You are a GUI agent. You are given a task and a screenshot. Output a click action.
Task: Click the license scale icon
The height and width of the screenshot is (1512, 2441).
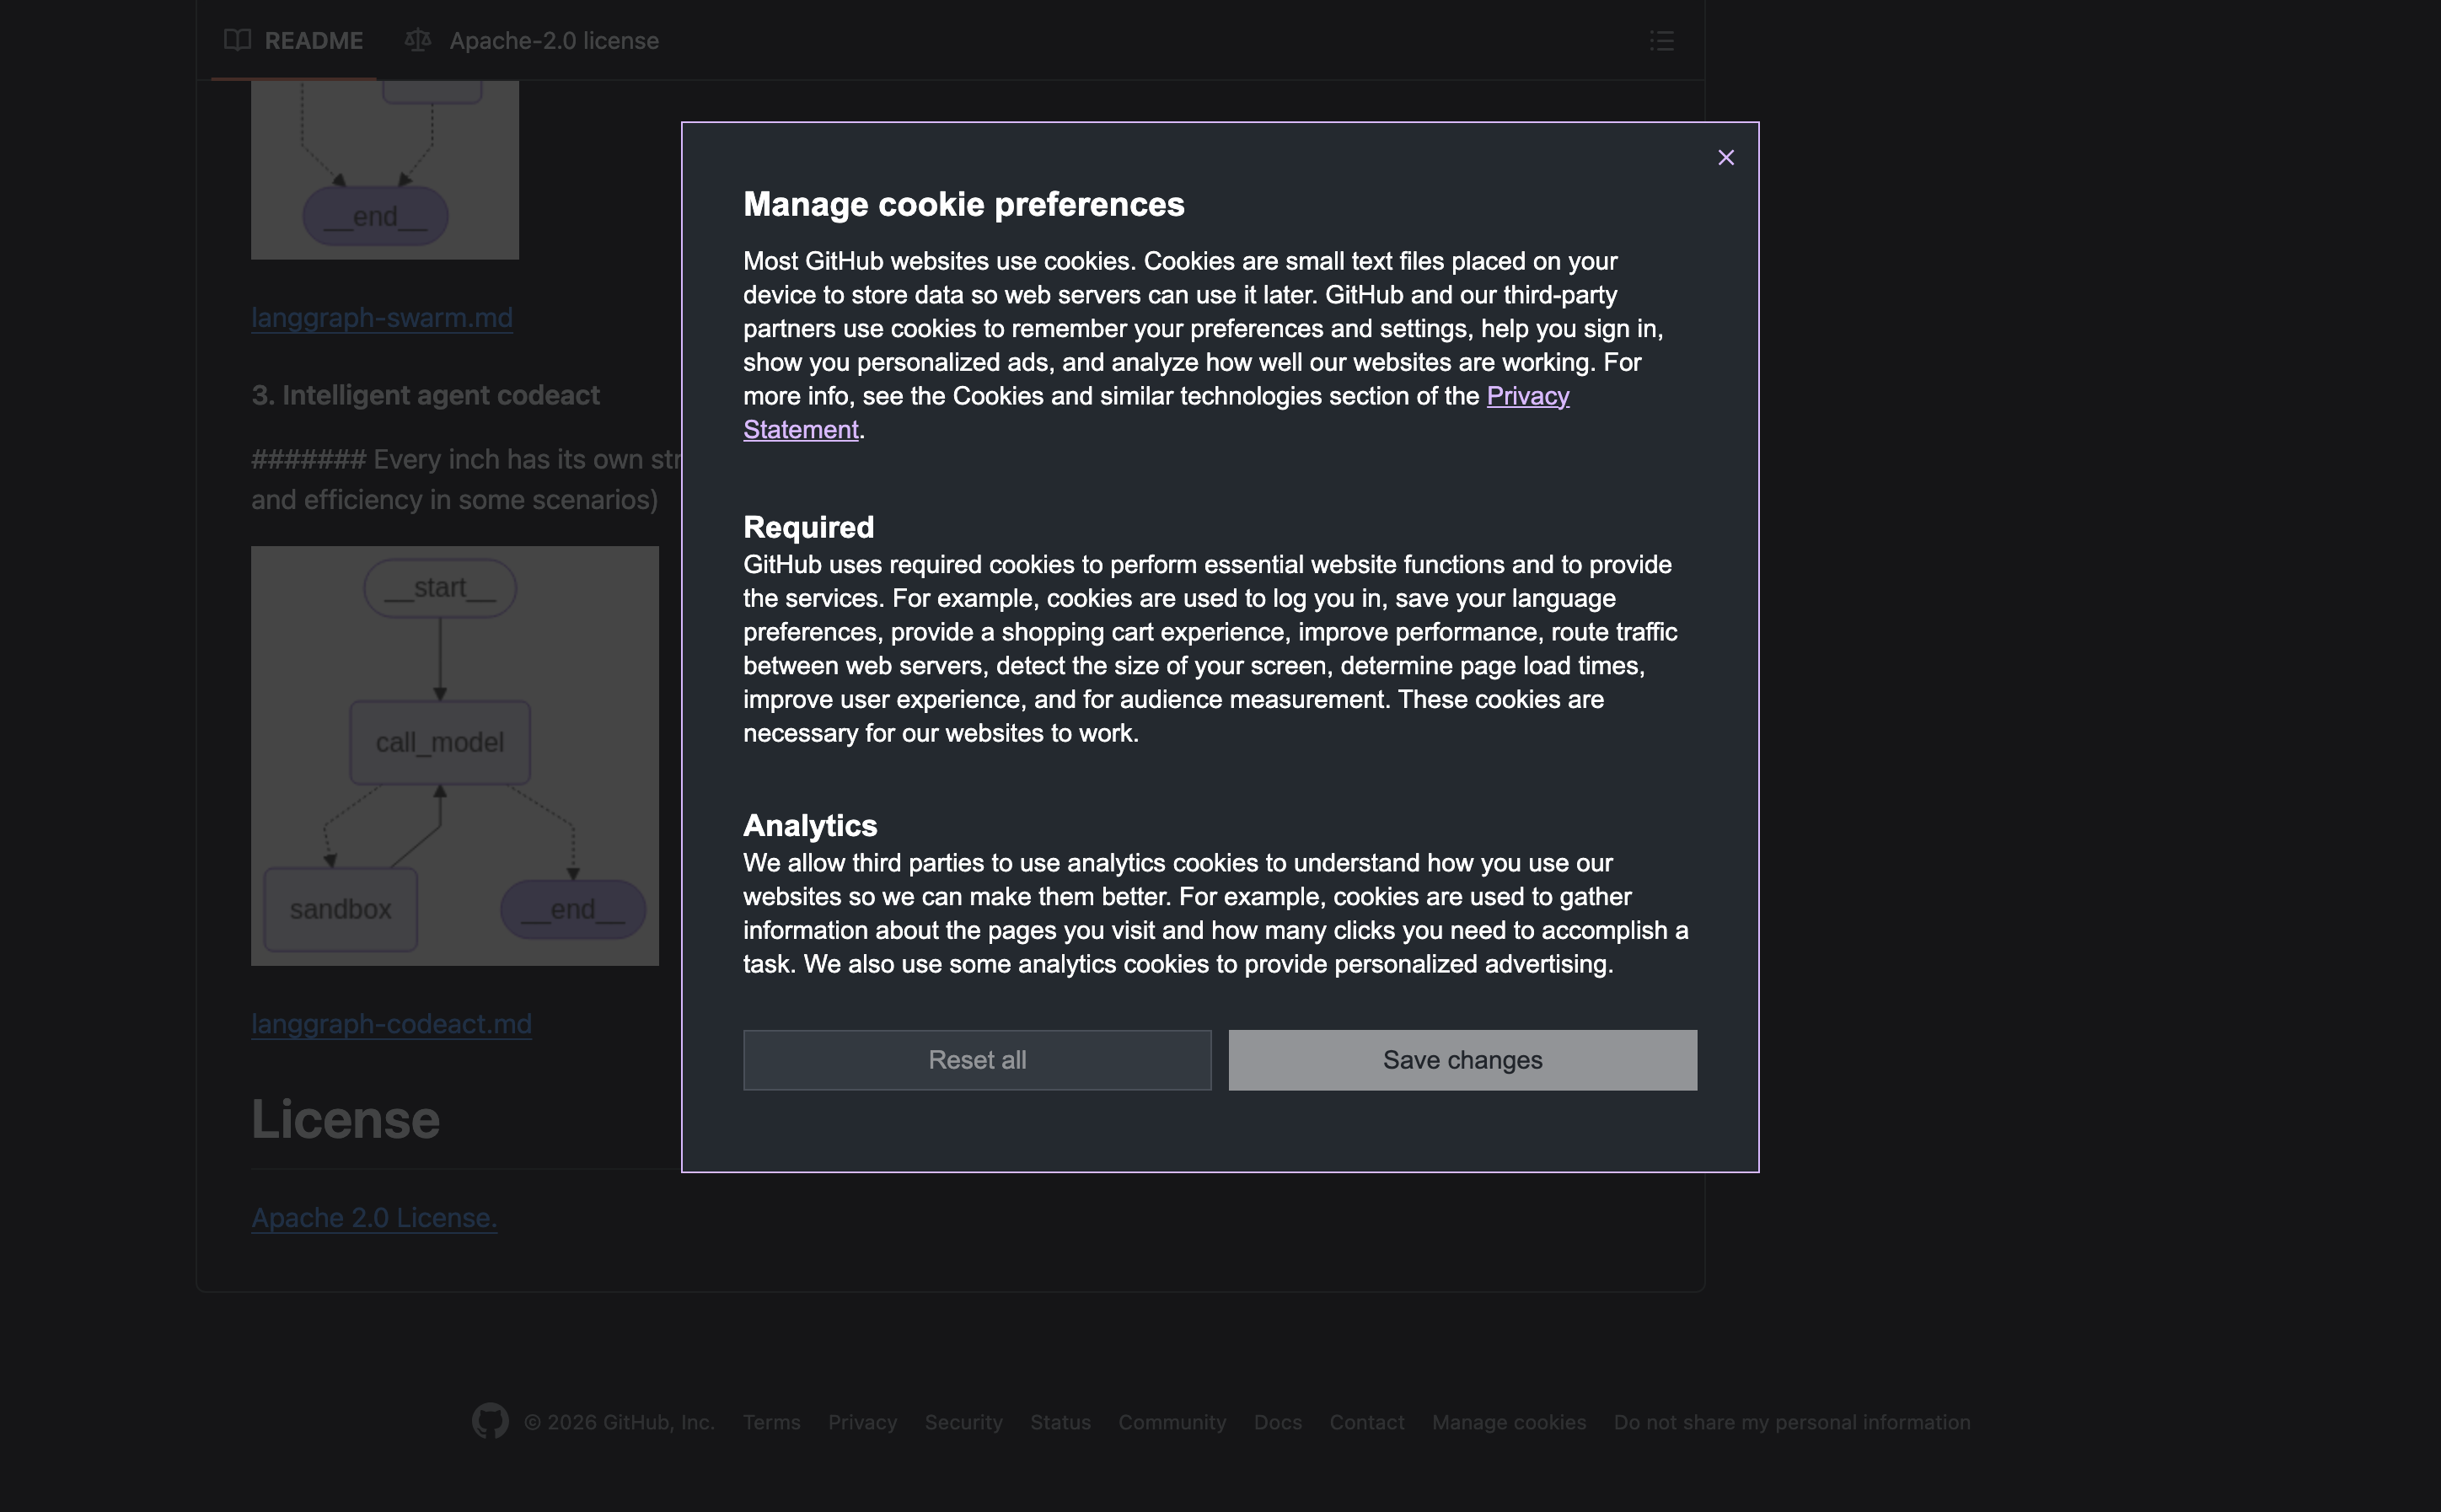[417, 40]
